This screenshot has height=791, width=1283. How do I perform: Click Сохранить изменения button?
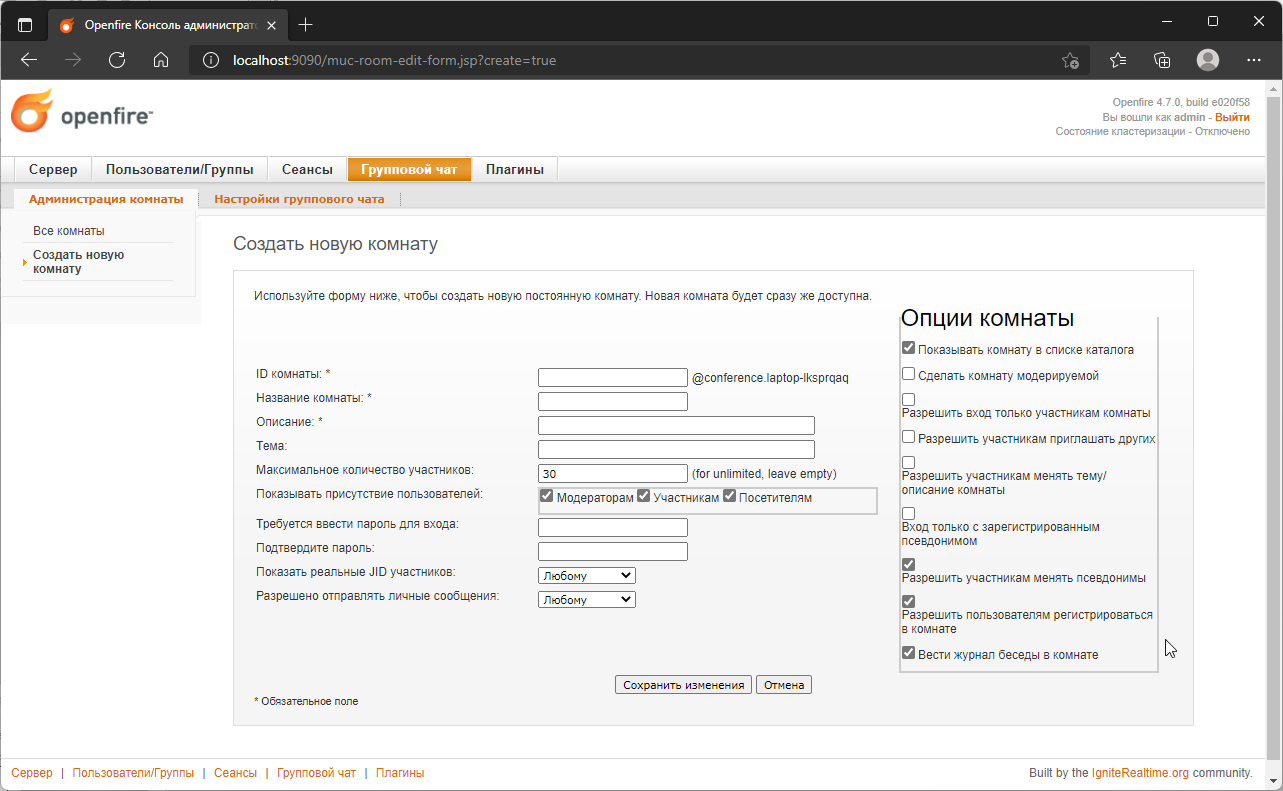point(683,685)
